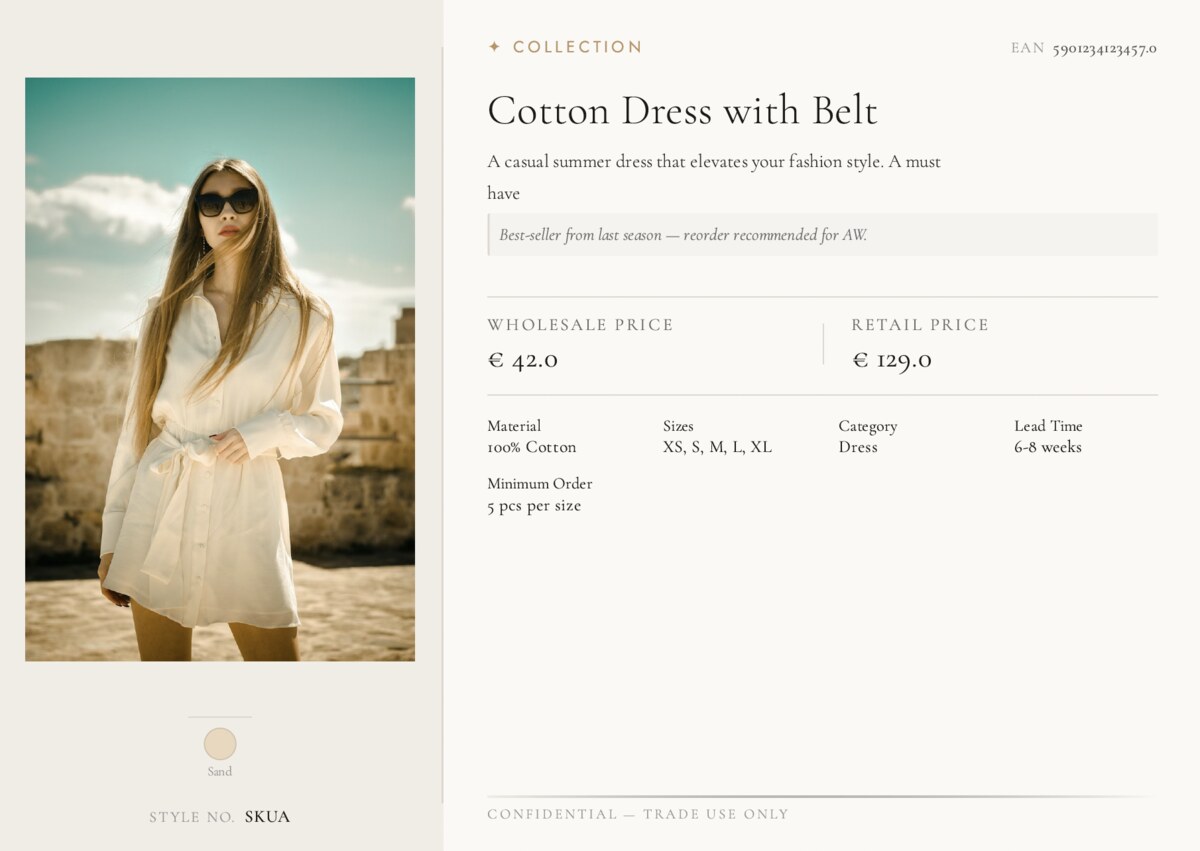The width and height of the screenshot is (1200, 851).
Task: Click the star icon before COLLECTION
Action: pos(494,47)
